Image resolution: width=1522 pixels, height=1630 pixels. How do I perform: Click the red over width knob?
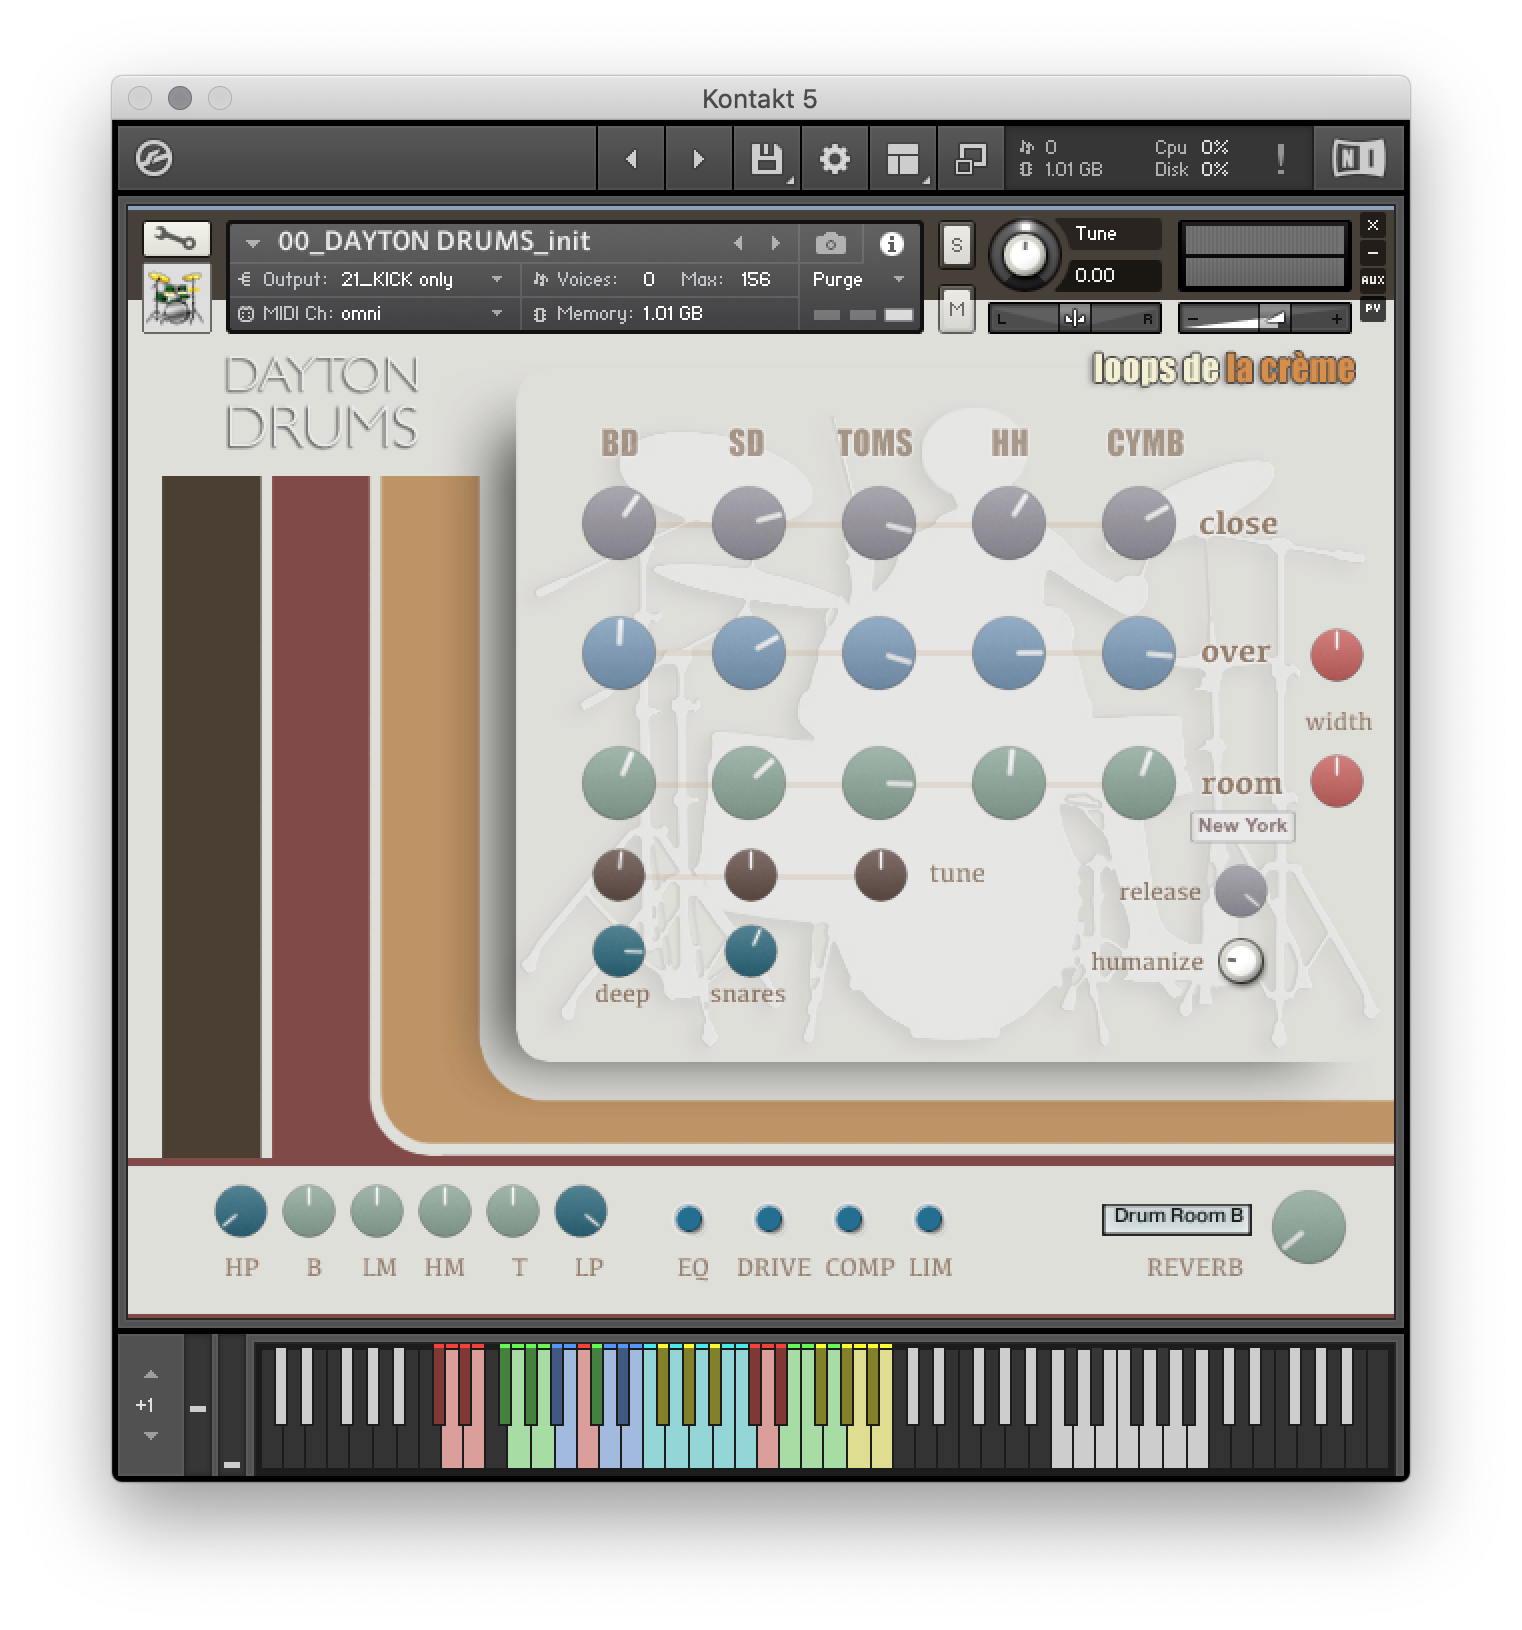point(1337,655)
